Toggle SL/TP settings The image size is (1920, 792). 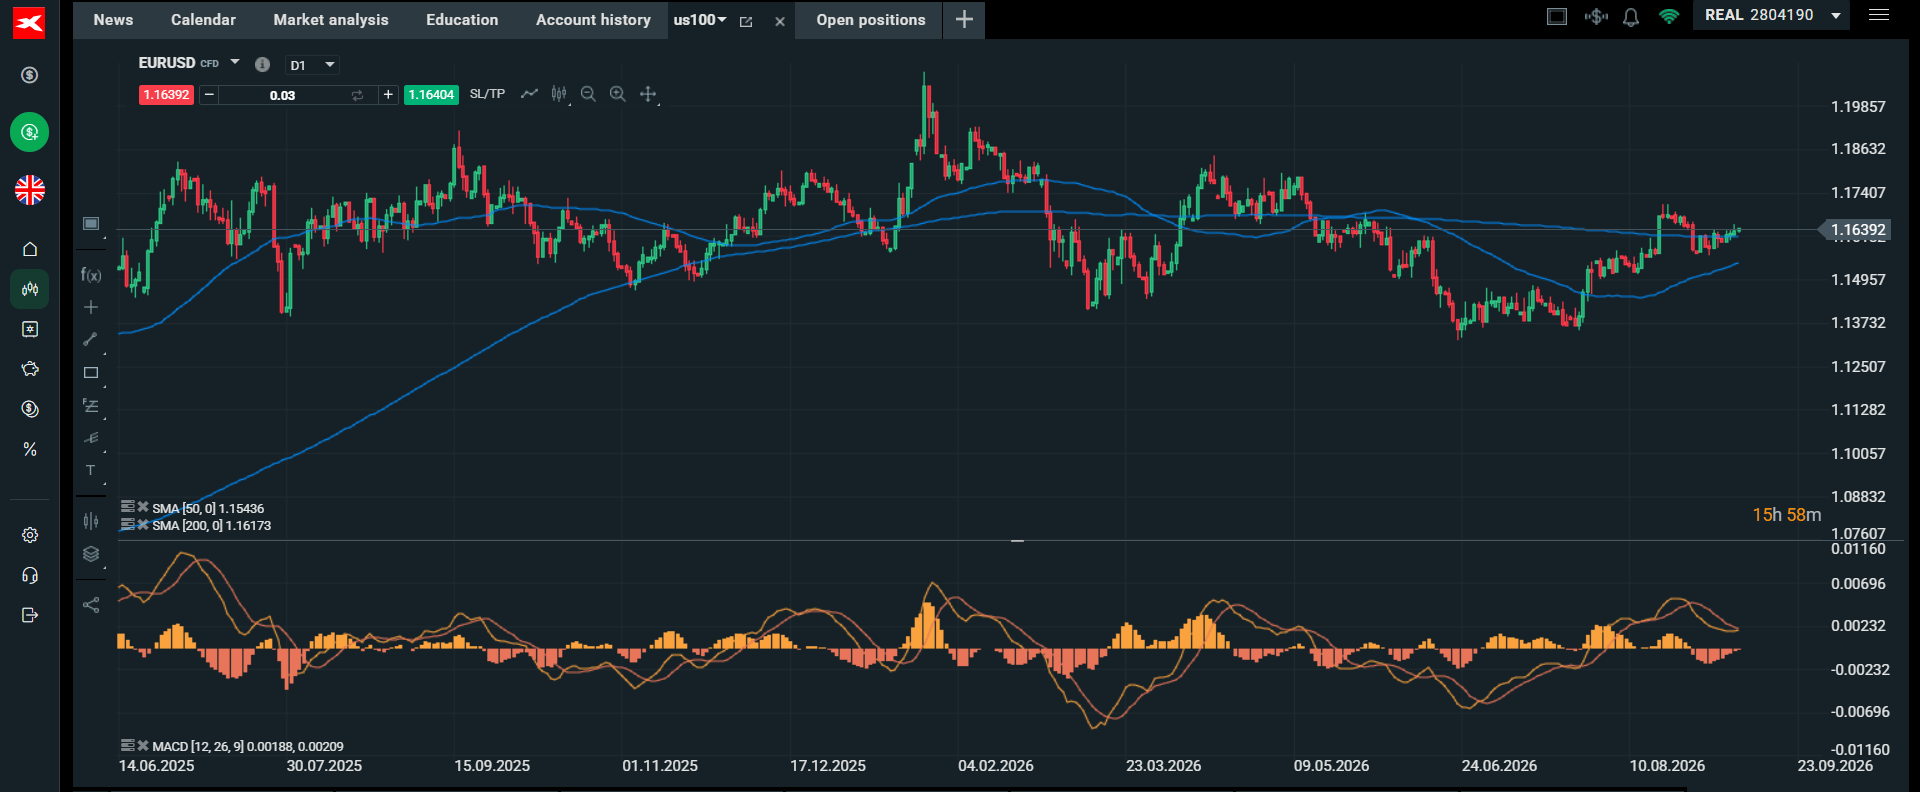point(487,94)
